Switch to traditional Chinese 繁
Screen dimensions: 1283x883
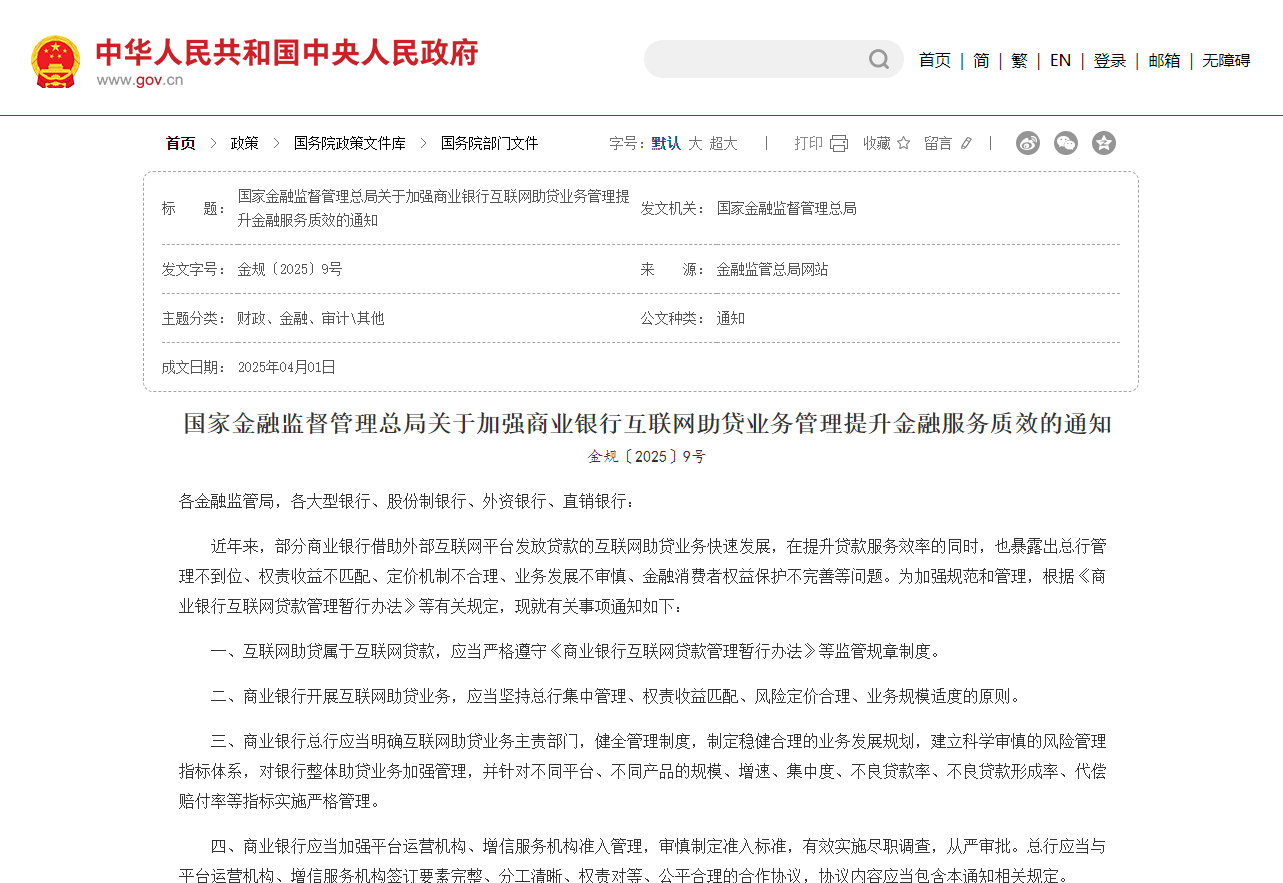pyautogui.click(x=1019, y=61)
